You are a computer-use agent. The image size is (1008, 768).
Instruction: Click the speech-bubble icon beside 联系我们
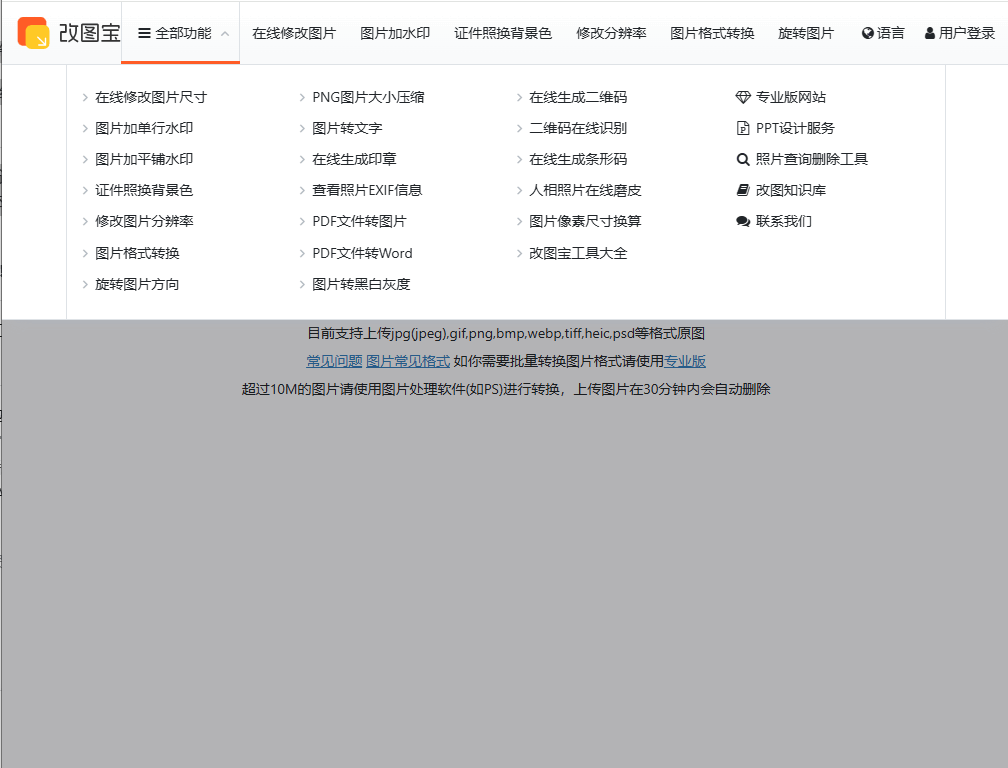(742, 221)
